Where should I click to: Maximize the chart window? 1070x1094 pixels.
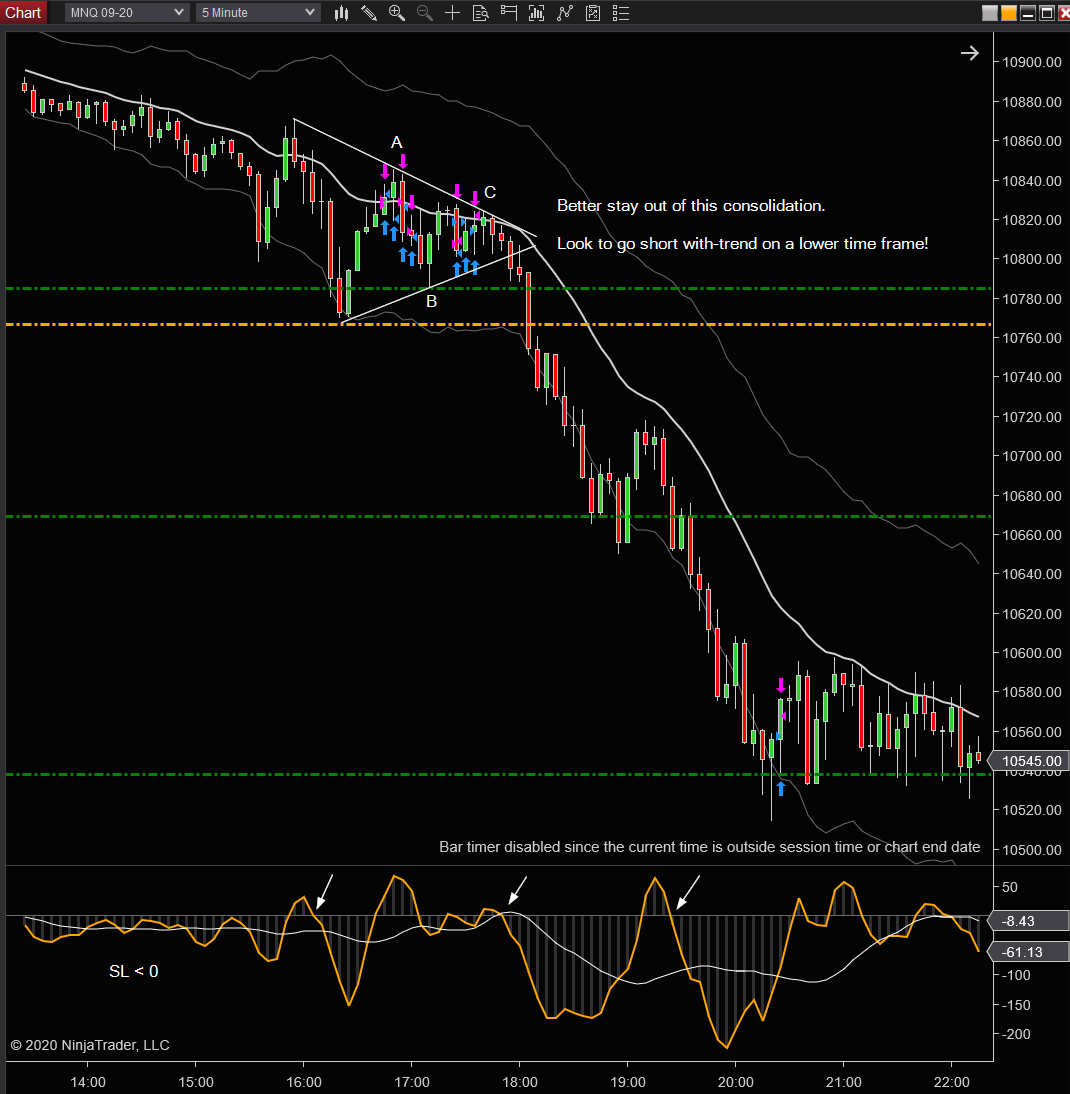tap(1046, 13)
